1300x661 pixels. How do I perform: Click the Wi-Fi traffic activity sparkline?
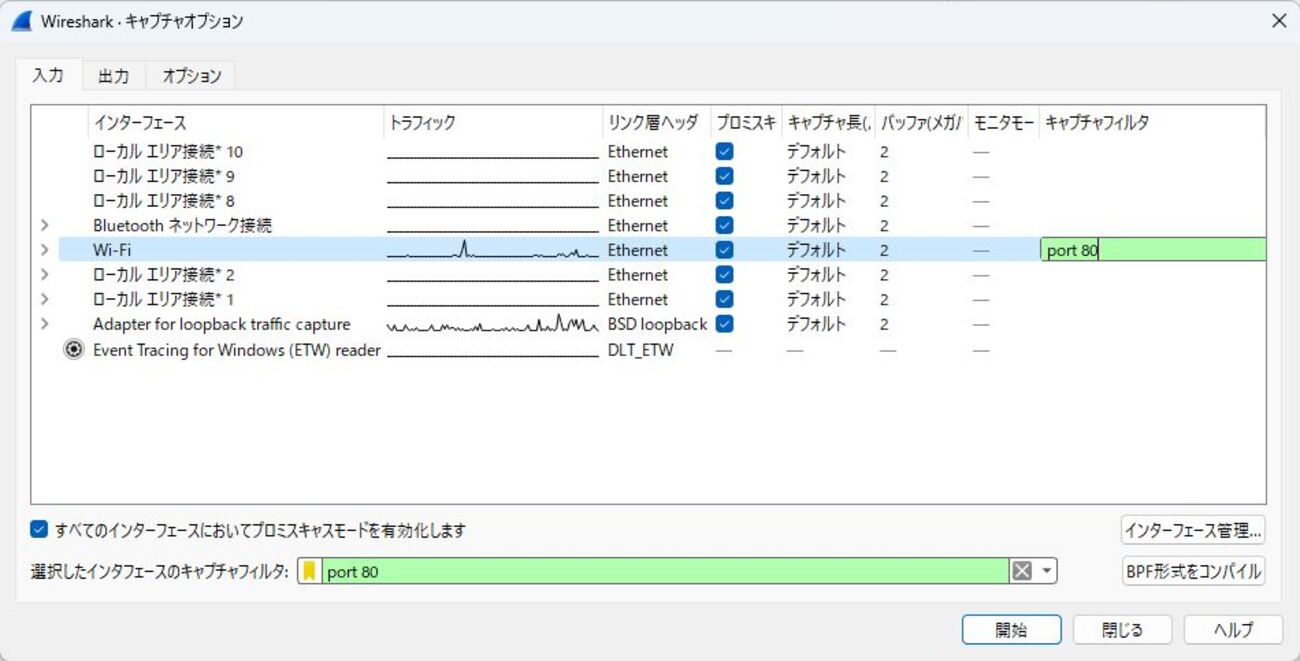click(490, 249)
